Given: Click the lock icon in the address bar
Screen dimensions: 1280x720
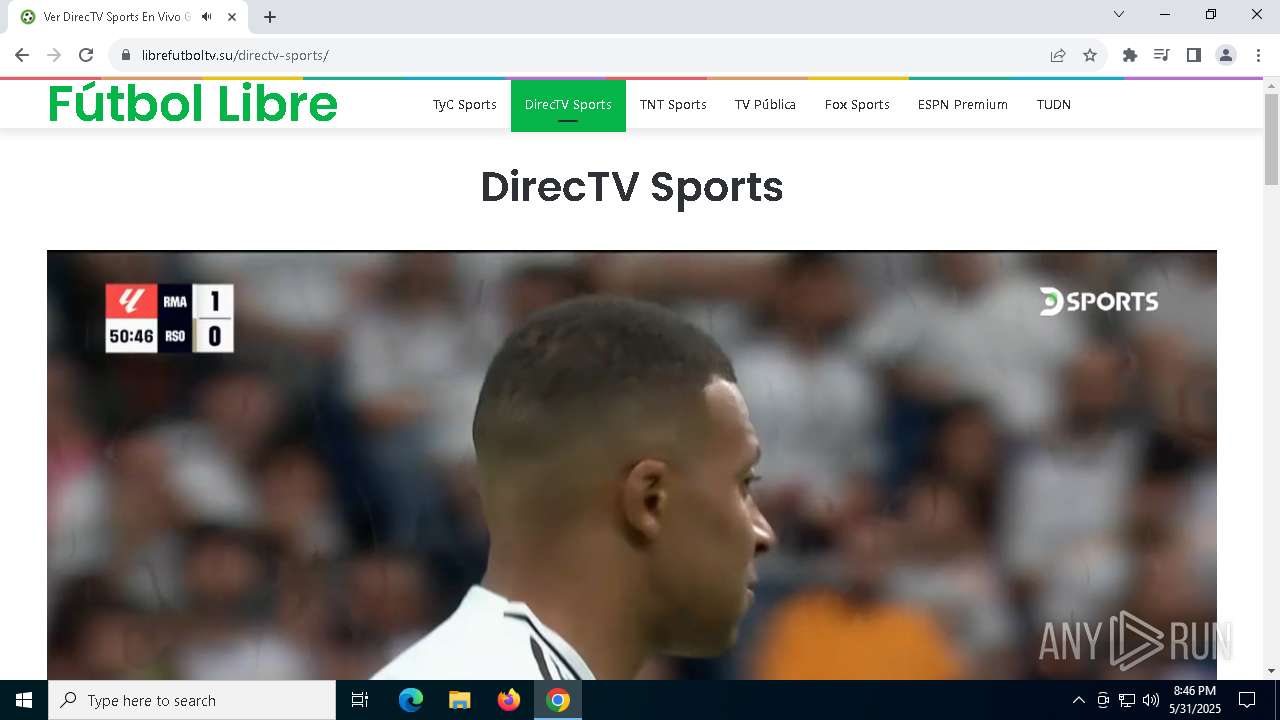Looking at the screenshot, I should 126,55.
